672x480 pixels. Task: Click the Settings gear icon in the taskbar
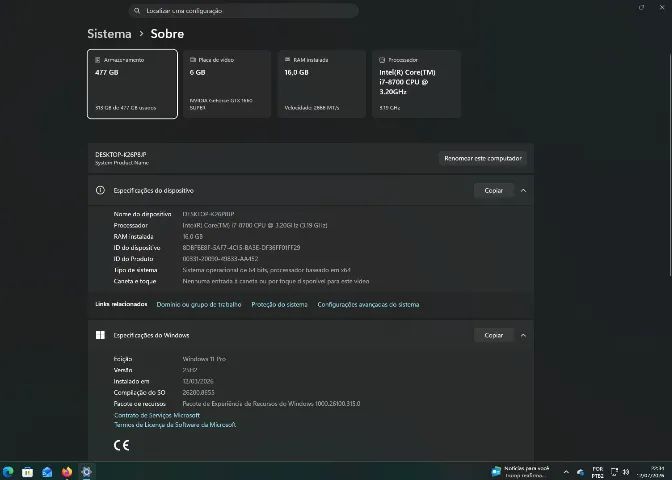86,472
